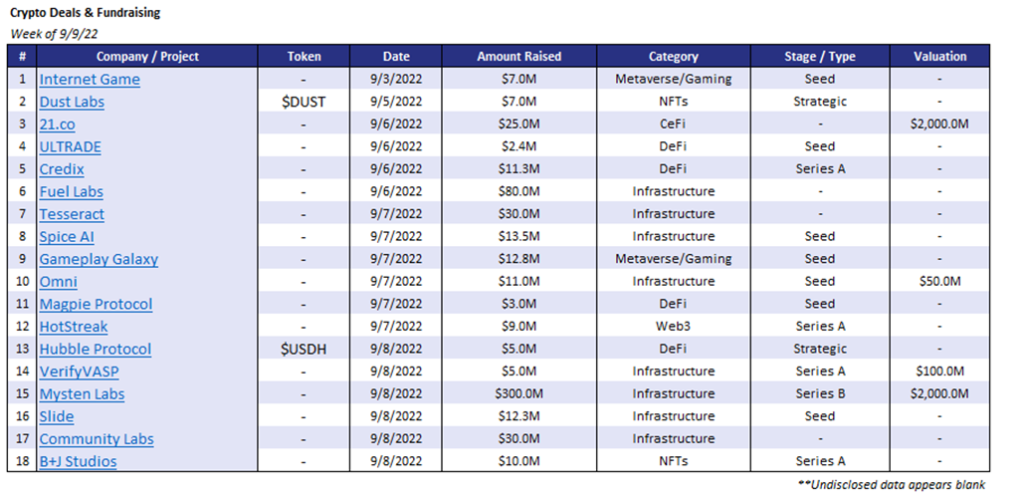Follow the 21.co hyperlink

(57, 125)
